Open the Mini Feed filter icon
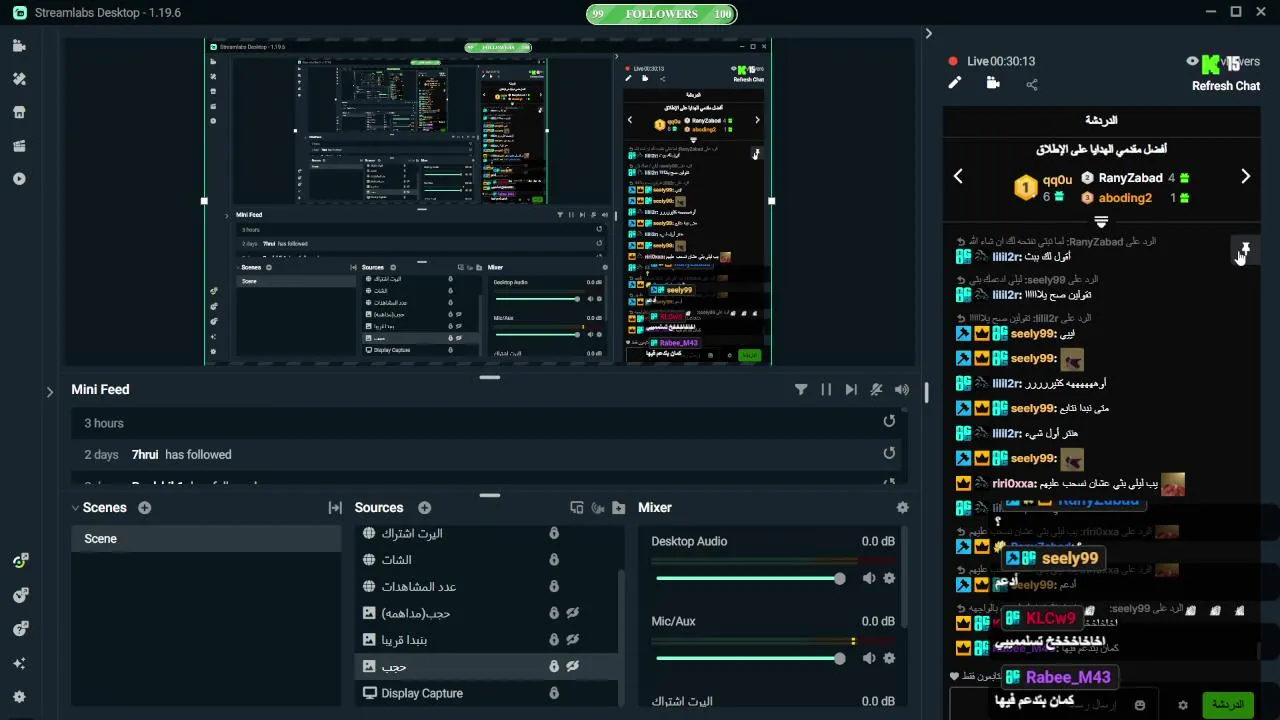This screenshot has width=1280, height=720. click(801, 390)
